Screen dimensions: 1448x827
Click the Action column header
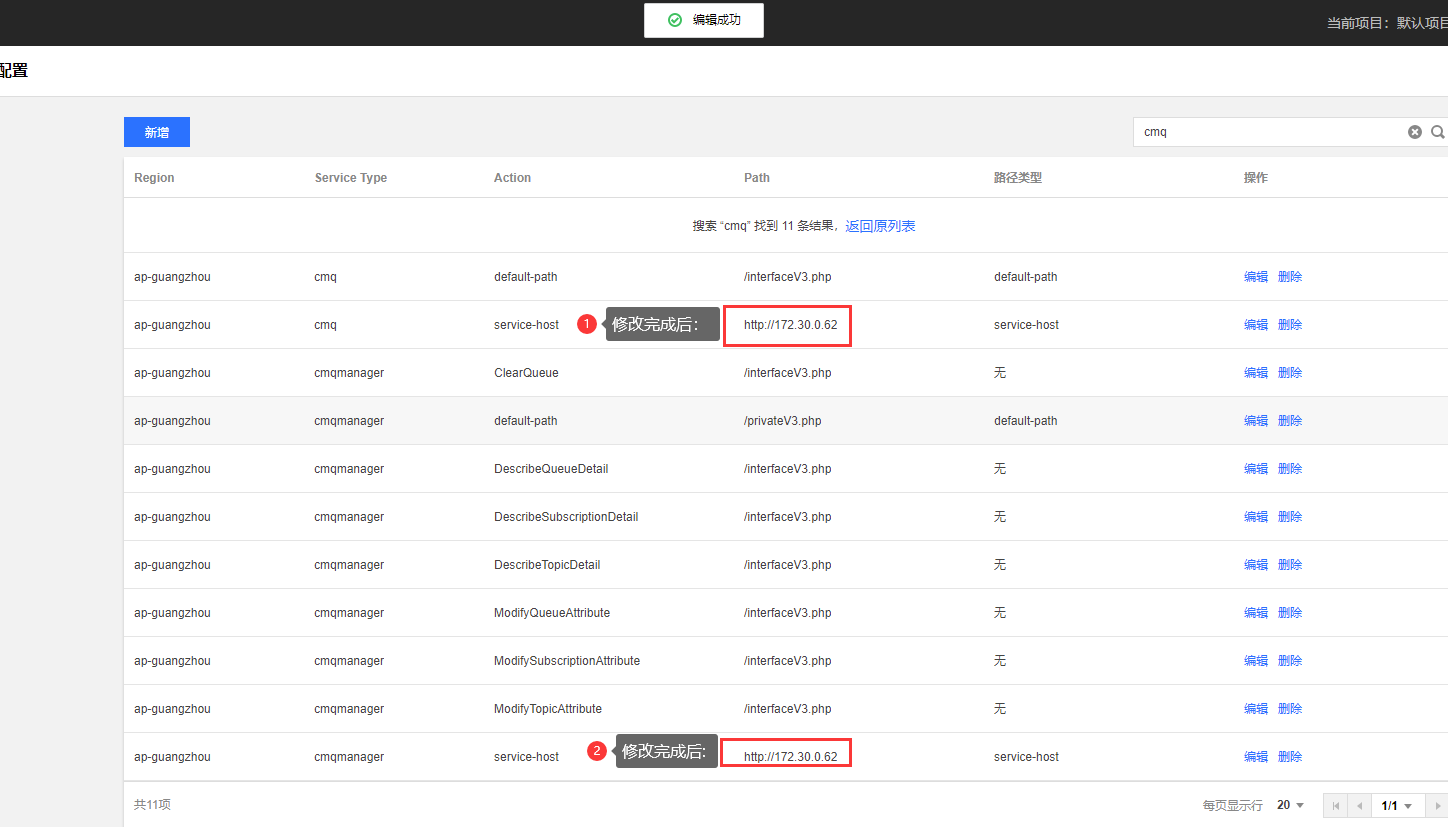coord(512,178)
